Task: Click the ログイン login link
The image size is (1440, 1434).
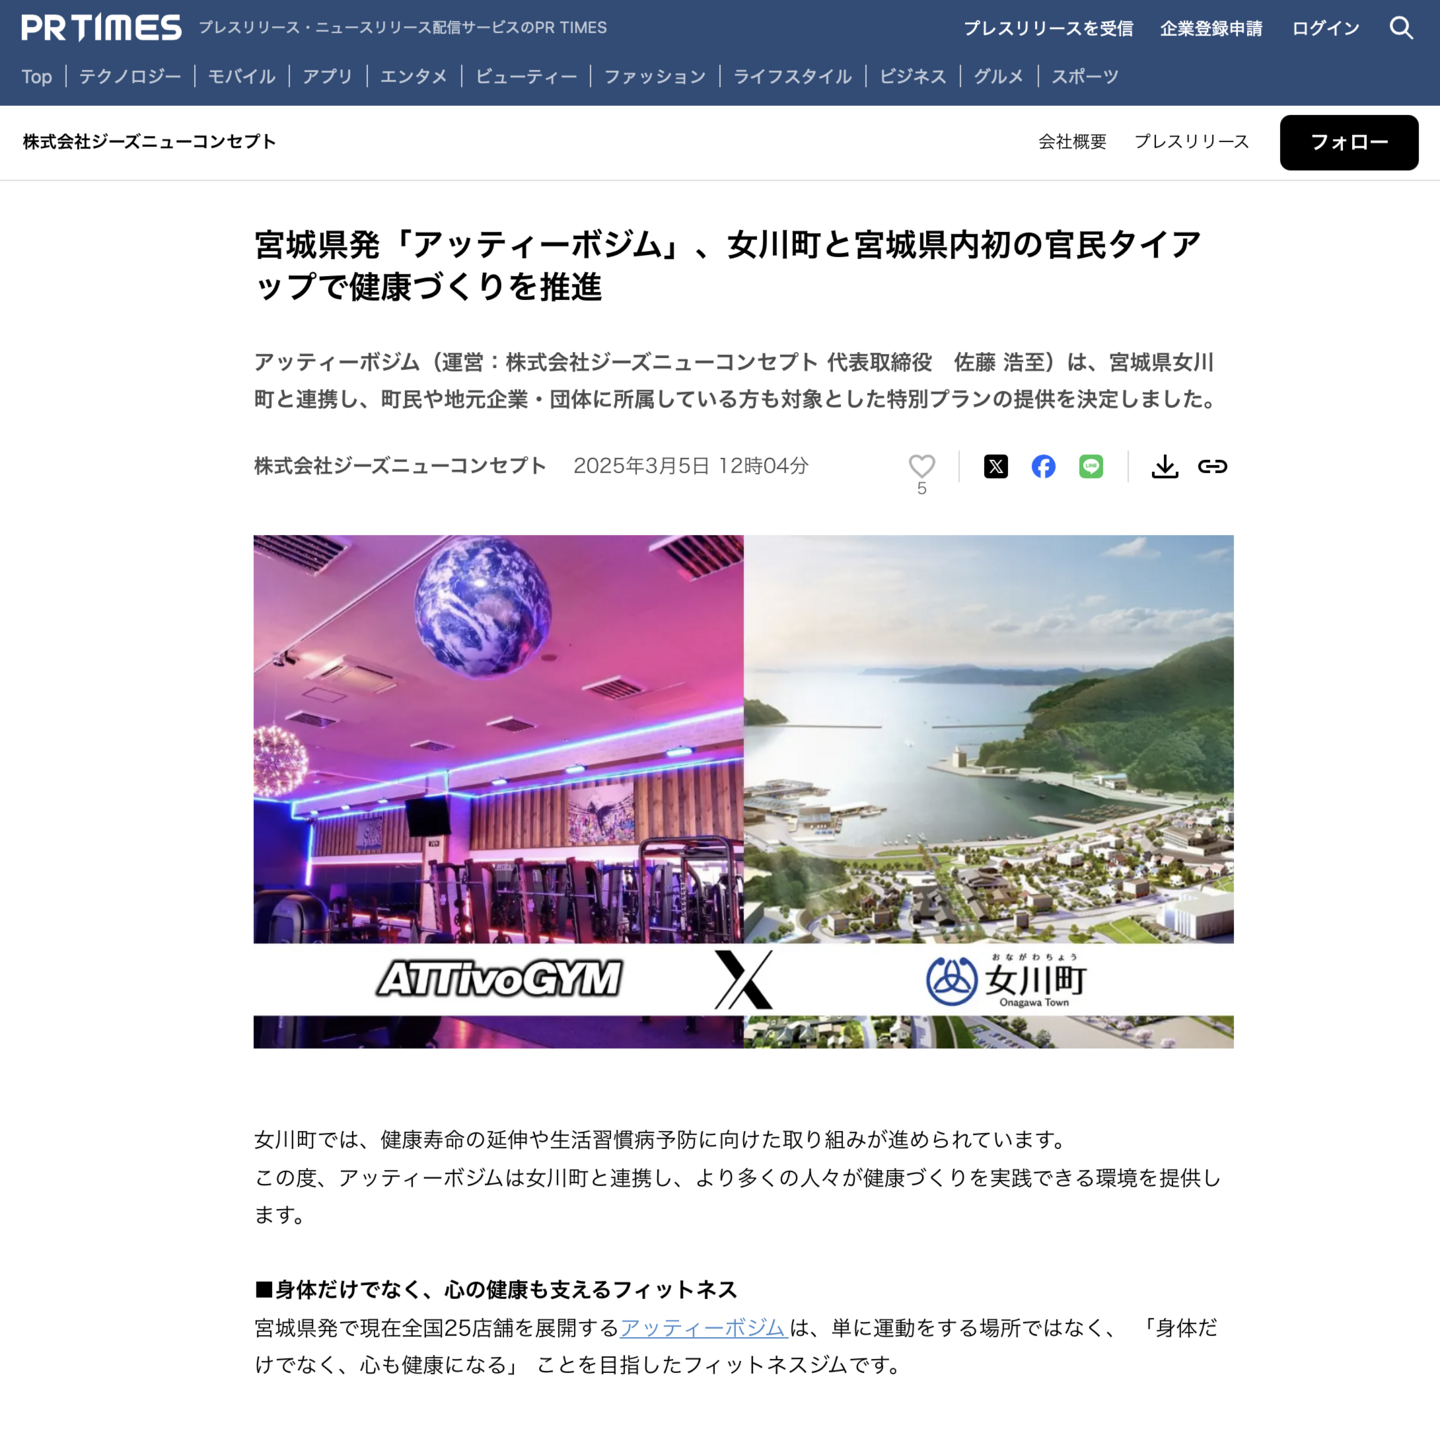Action: click(1325, 28)
